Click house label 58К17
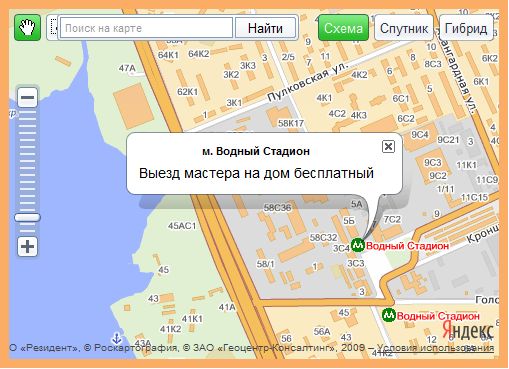509x369 pixels. (291, 123)
